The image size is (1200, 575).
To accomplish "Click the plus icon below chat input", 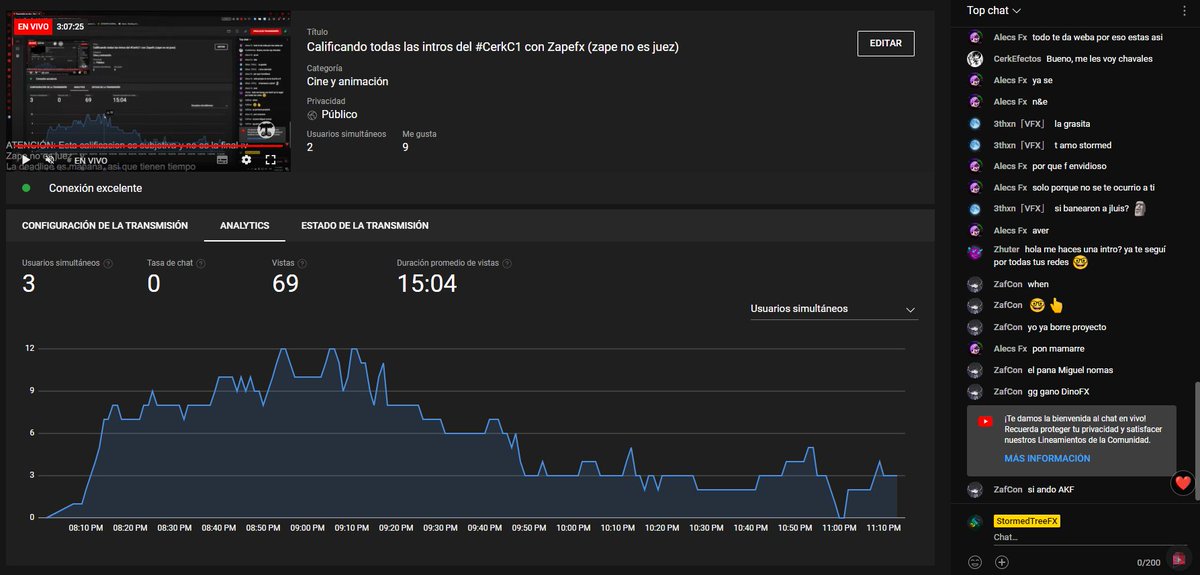I will coord(1002,562).
